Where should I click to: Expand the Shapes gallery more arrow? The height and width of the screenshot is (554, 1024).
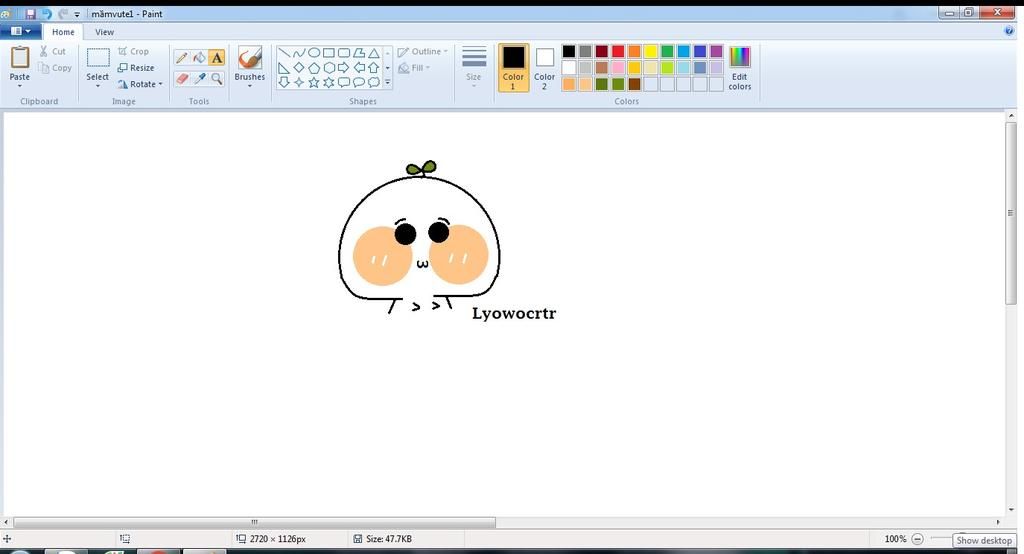tap(388, 83)
